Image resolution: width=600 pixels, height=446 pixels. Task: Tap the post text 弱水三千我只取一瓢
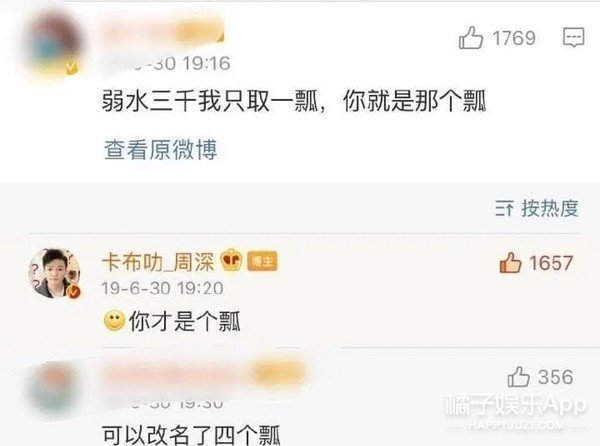point(210,101)
